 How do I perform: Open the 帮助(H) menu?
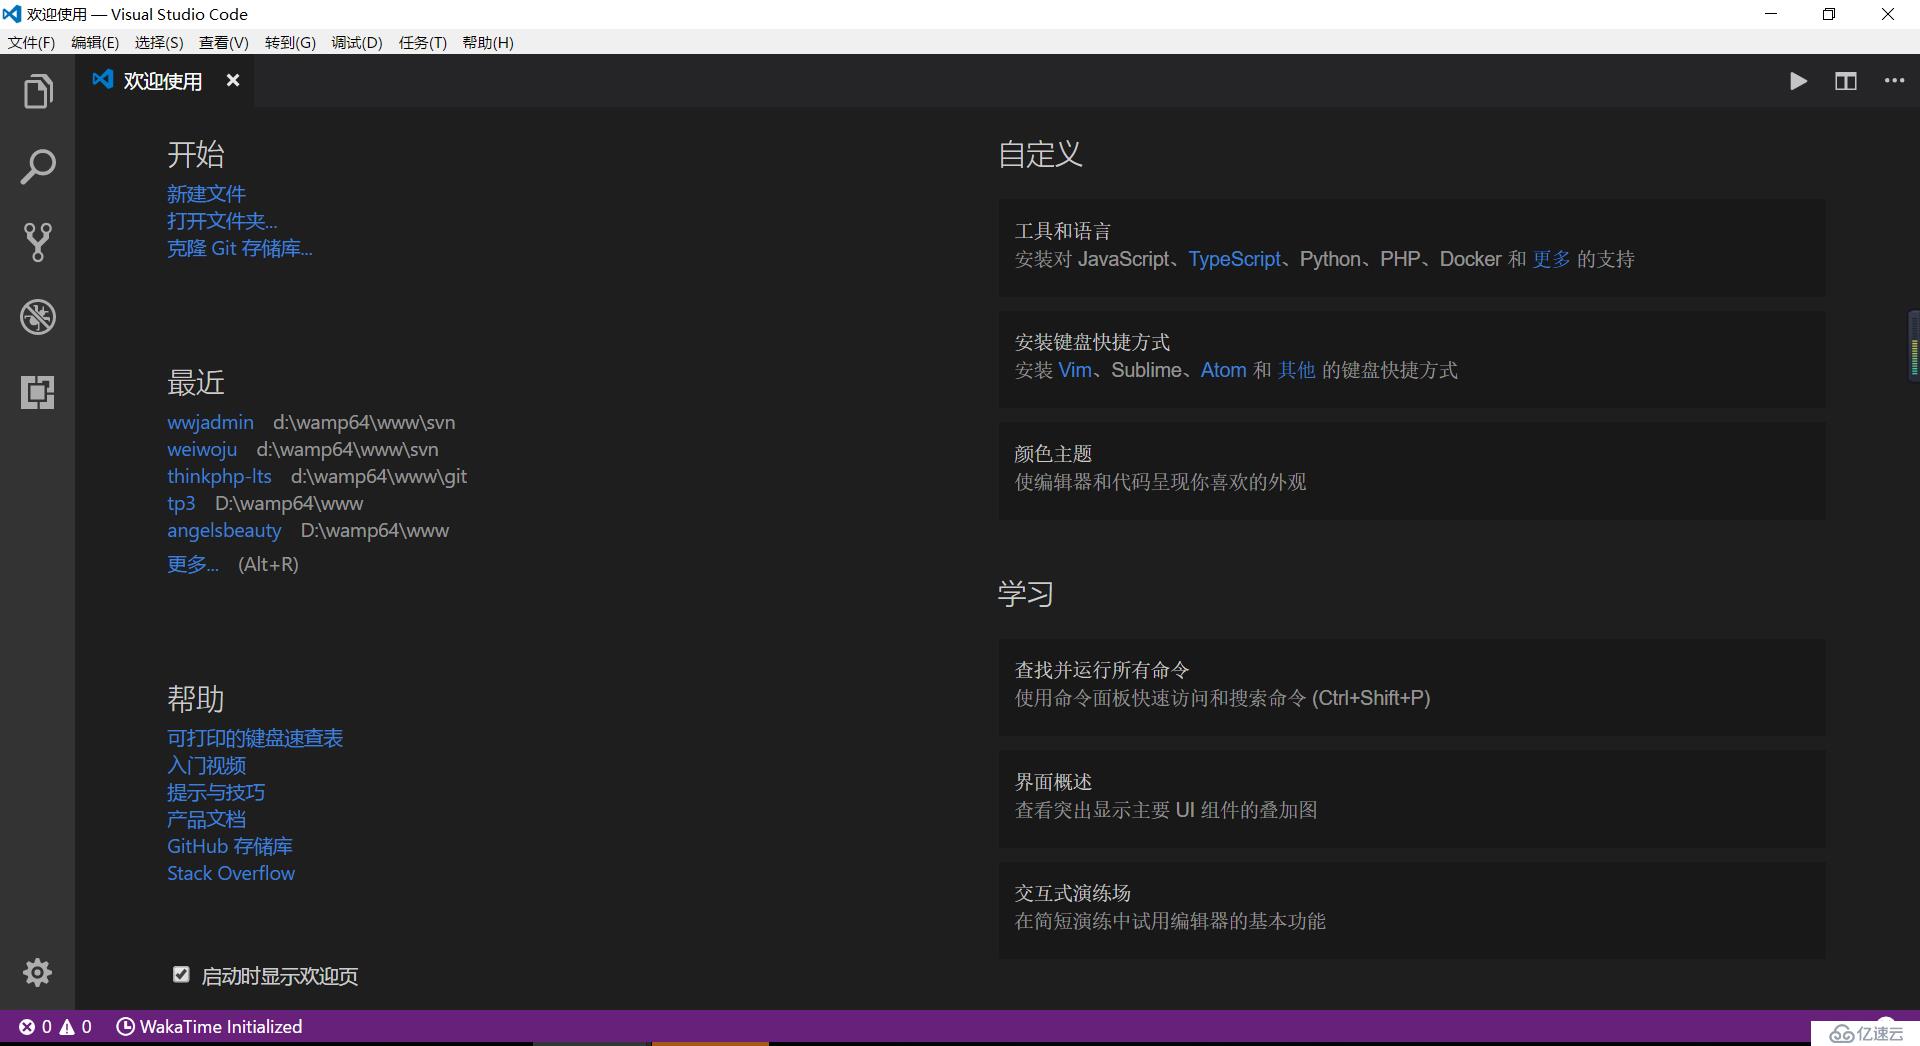tap(488, 43)
